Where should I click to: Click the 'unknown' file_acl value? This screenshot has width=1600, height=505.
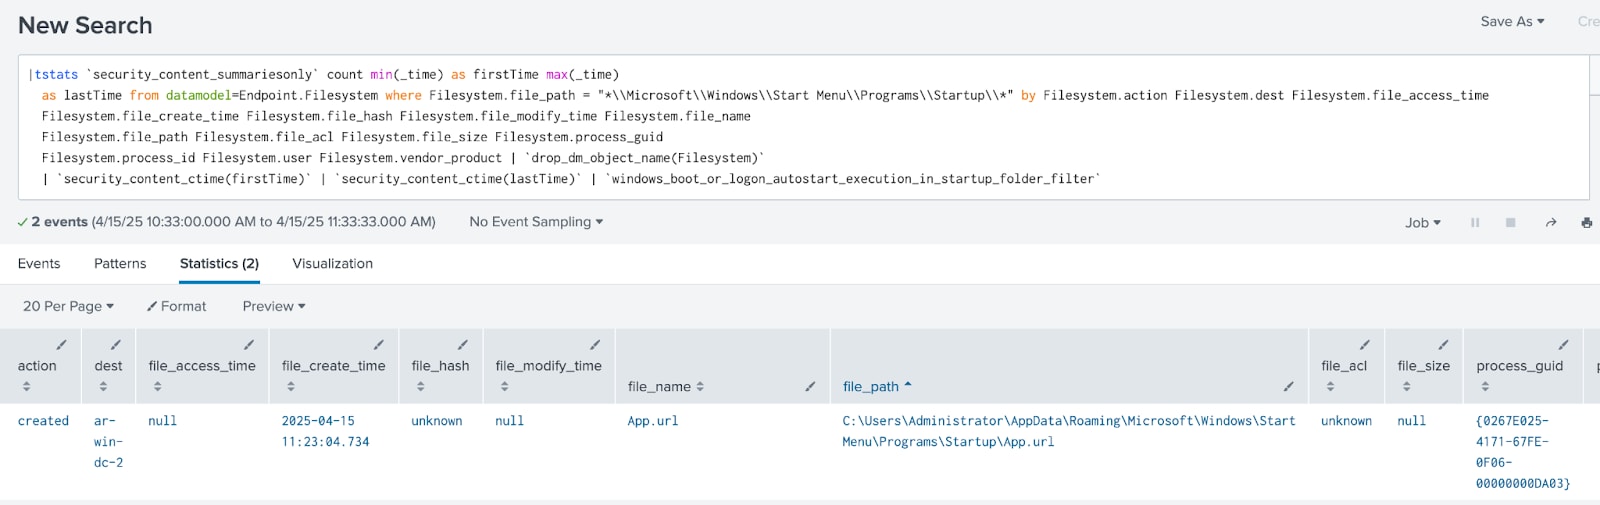pos(1346,421)
